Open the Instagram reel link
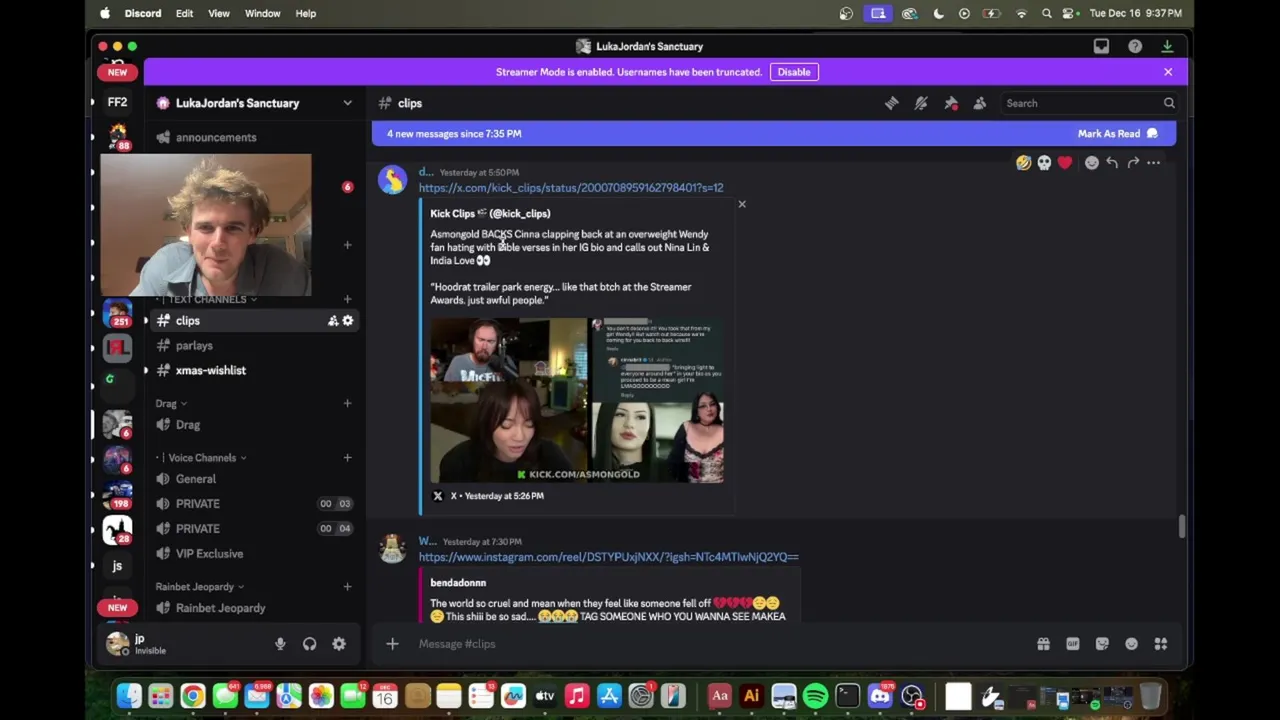Image resolution: width=1280 pixels, height=720 pixels. pos(608,557)
